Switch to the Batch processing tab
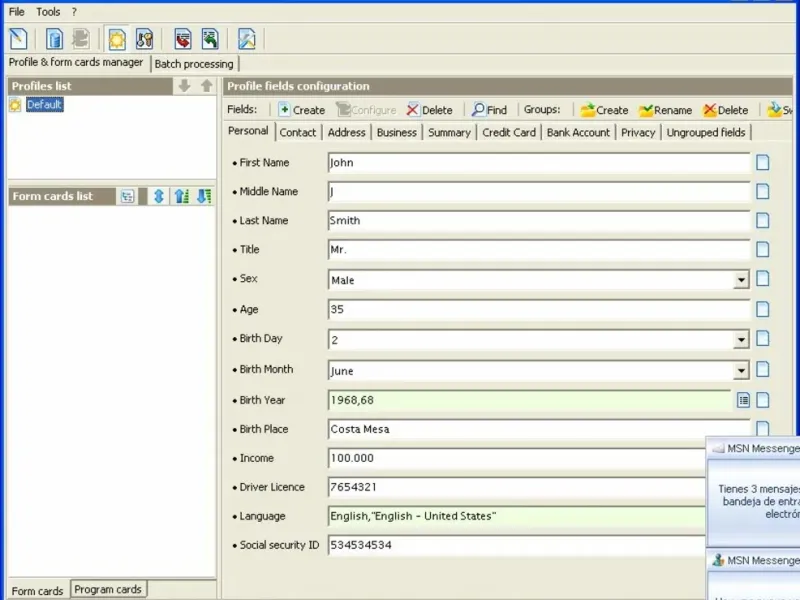The image size is (800, 600). pos(194,64)
